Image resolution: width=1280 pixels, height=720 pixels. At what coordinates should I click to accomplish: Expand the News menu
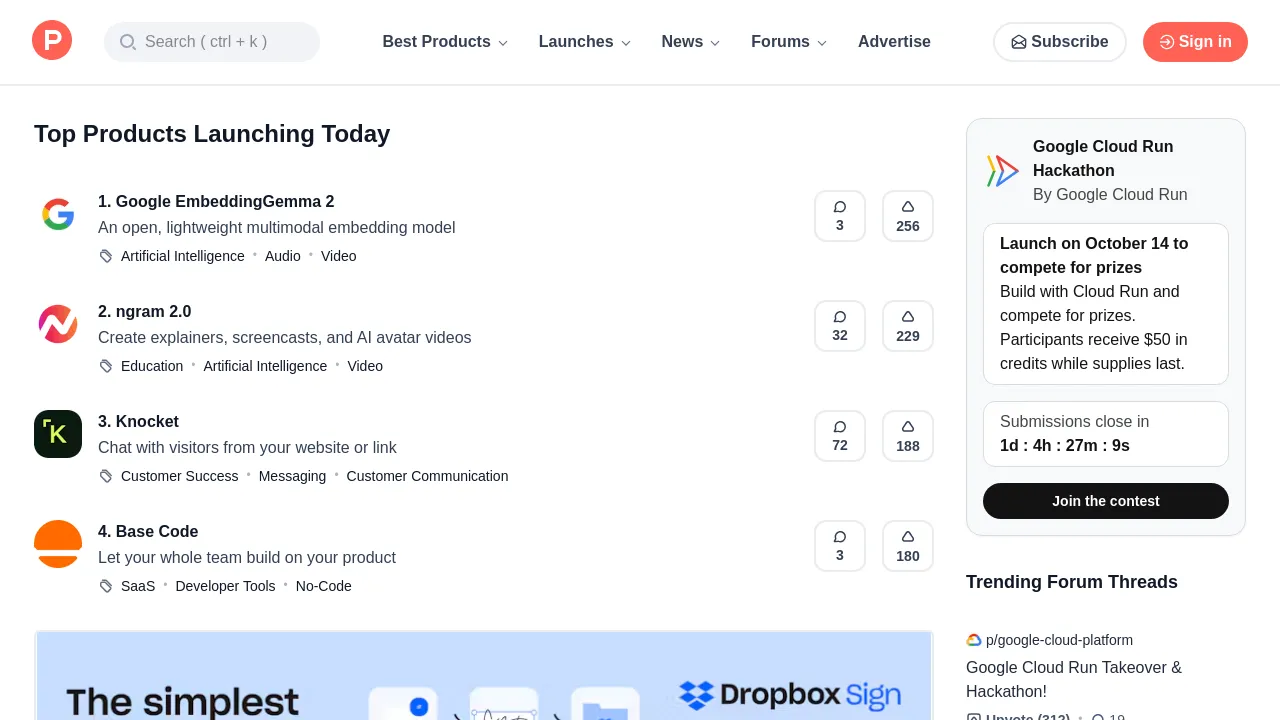click(691, 42)
